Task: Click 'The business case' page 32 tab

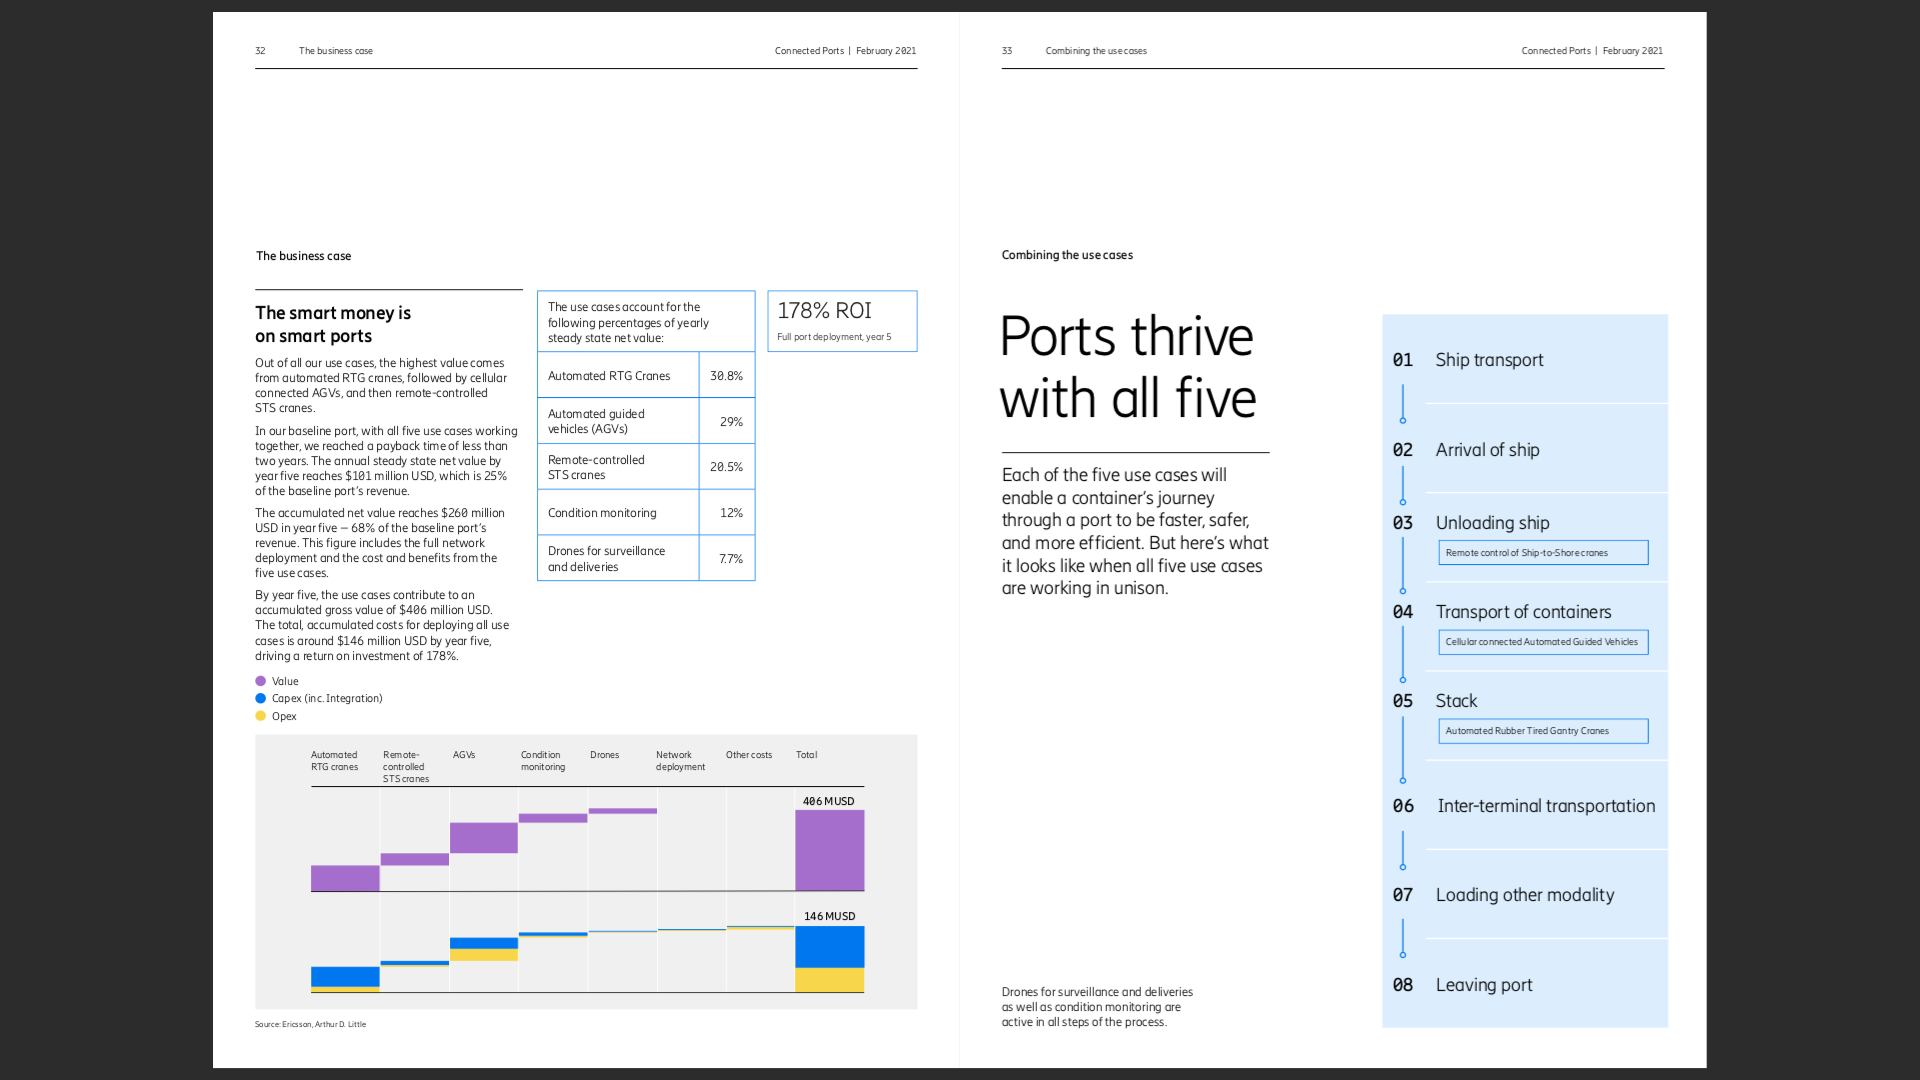Action: click(x=335, y=50)
